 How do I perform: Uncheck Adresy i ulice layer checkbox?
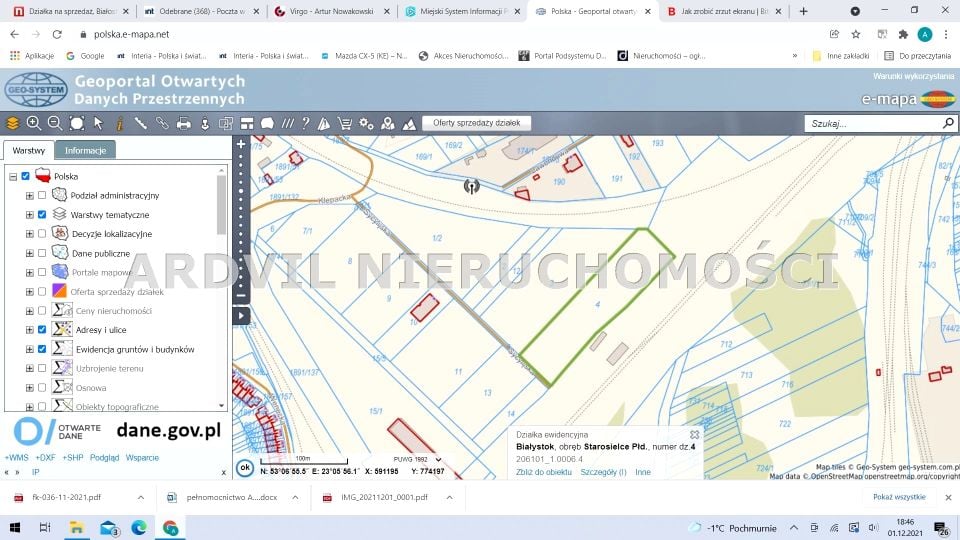click(x=42, y=329)
